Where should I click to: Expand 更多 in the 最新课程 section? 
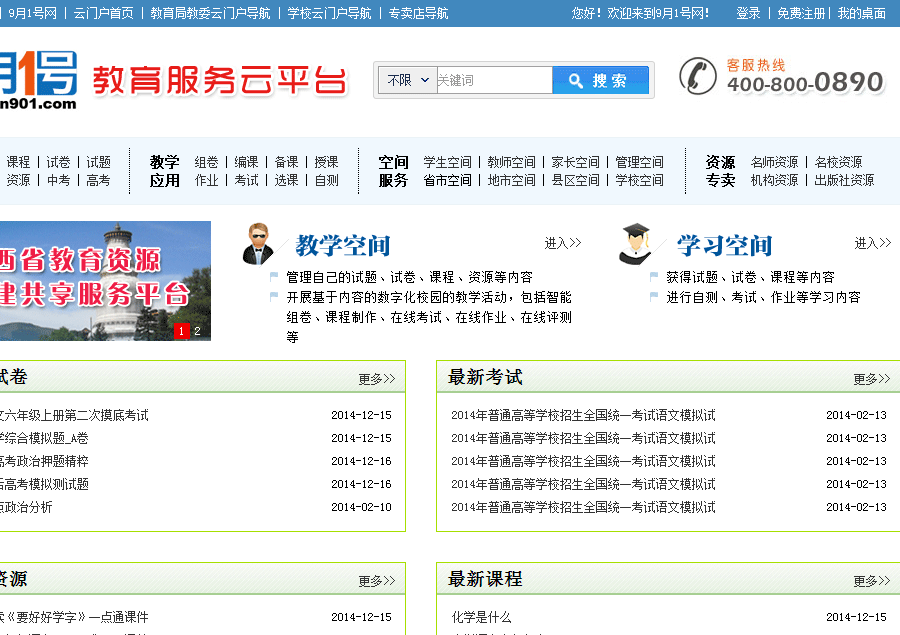coord(873,581)
